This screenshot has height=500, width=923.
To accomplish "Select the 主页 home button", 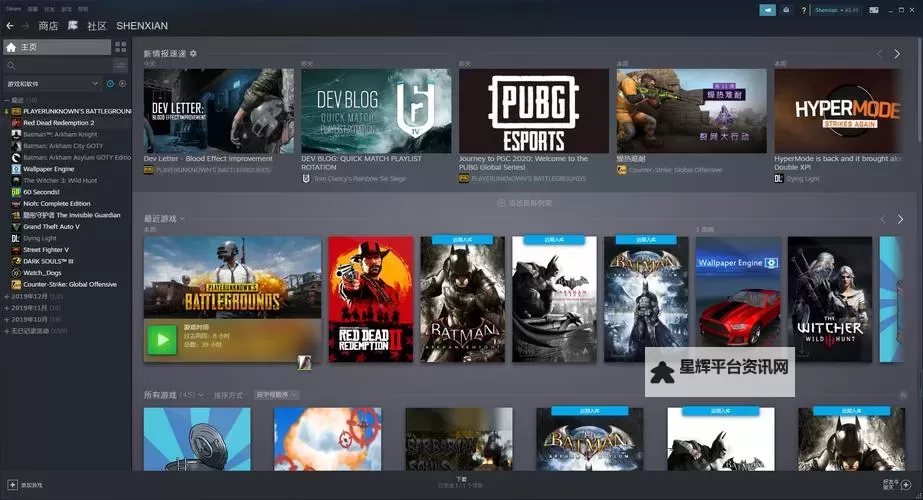I will pyautogui.click(x=57, y=47).
